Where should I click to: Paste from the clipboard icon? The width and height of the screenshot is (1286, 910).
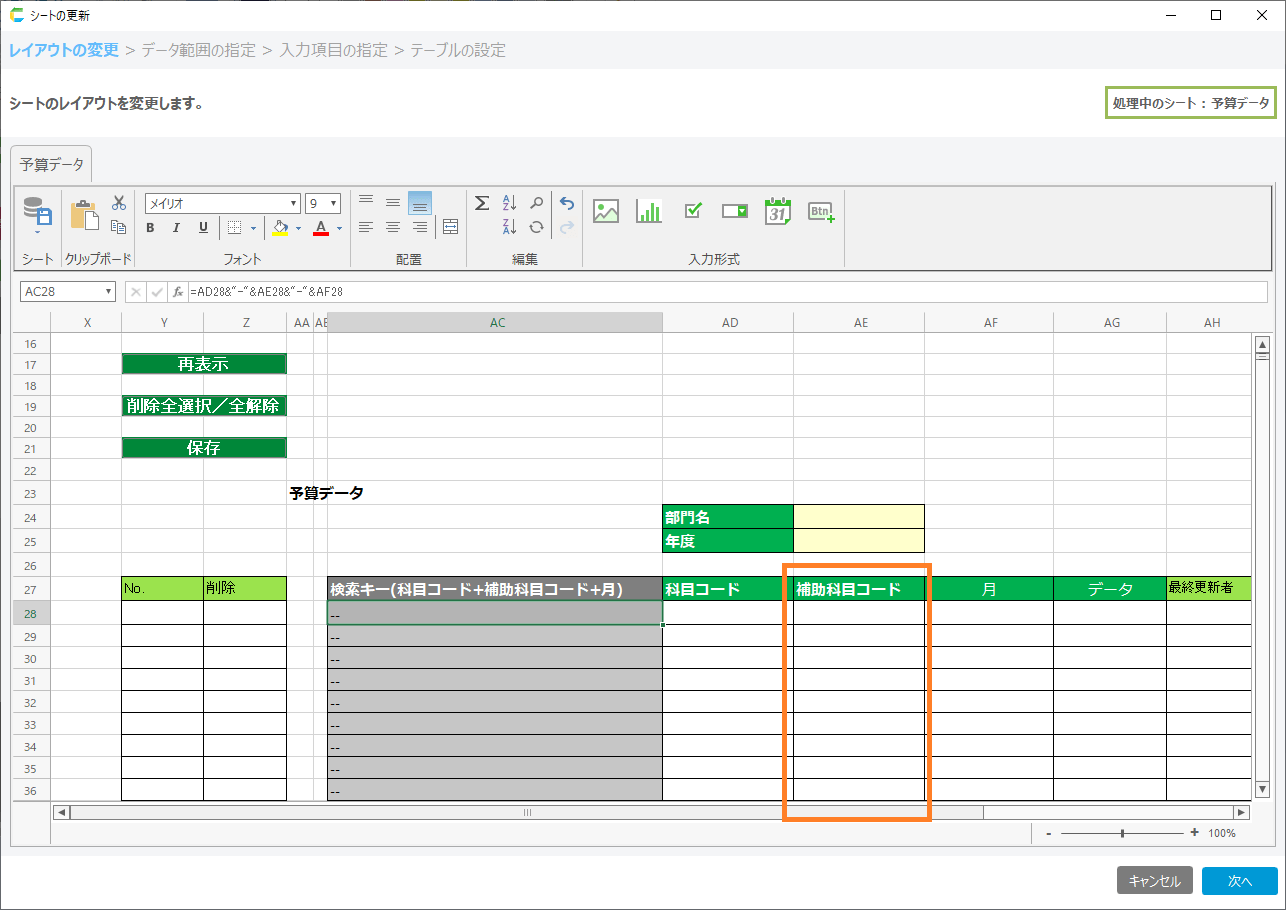pyautogui.click(x=84, y=215)
